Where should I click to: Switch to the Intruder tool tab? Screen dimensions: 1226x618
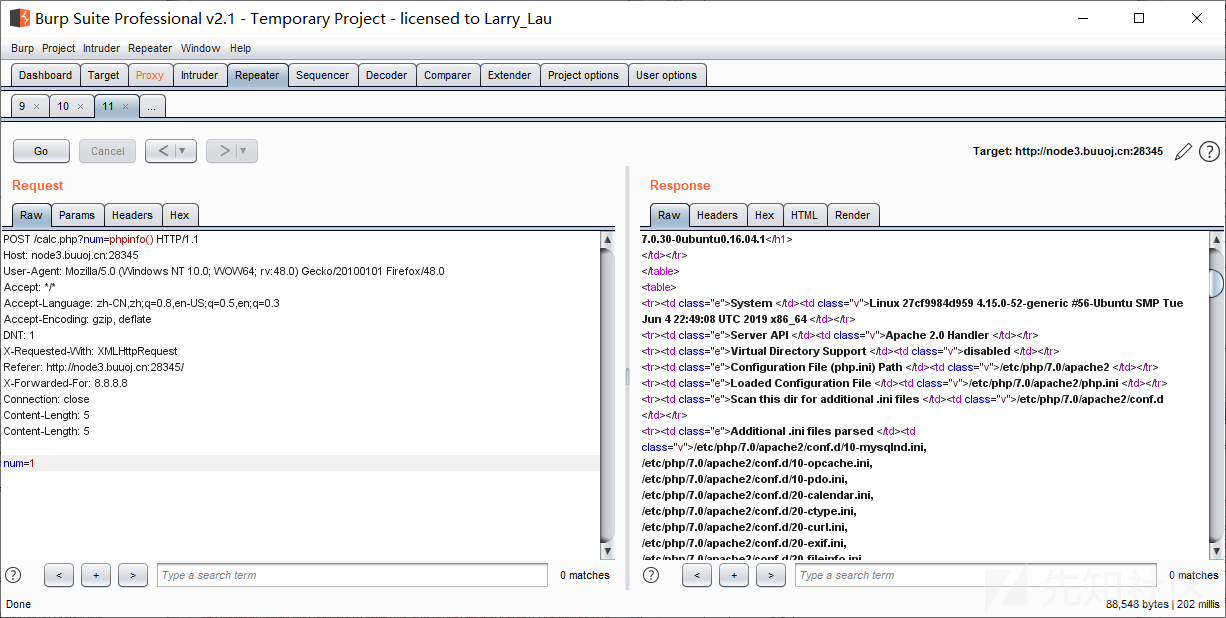point(200,75)
